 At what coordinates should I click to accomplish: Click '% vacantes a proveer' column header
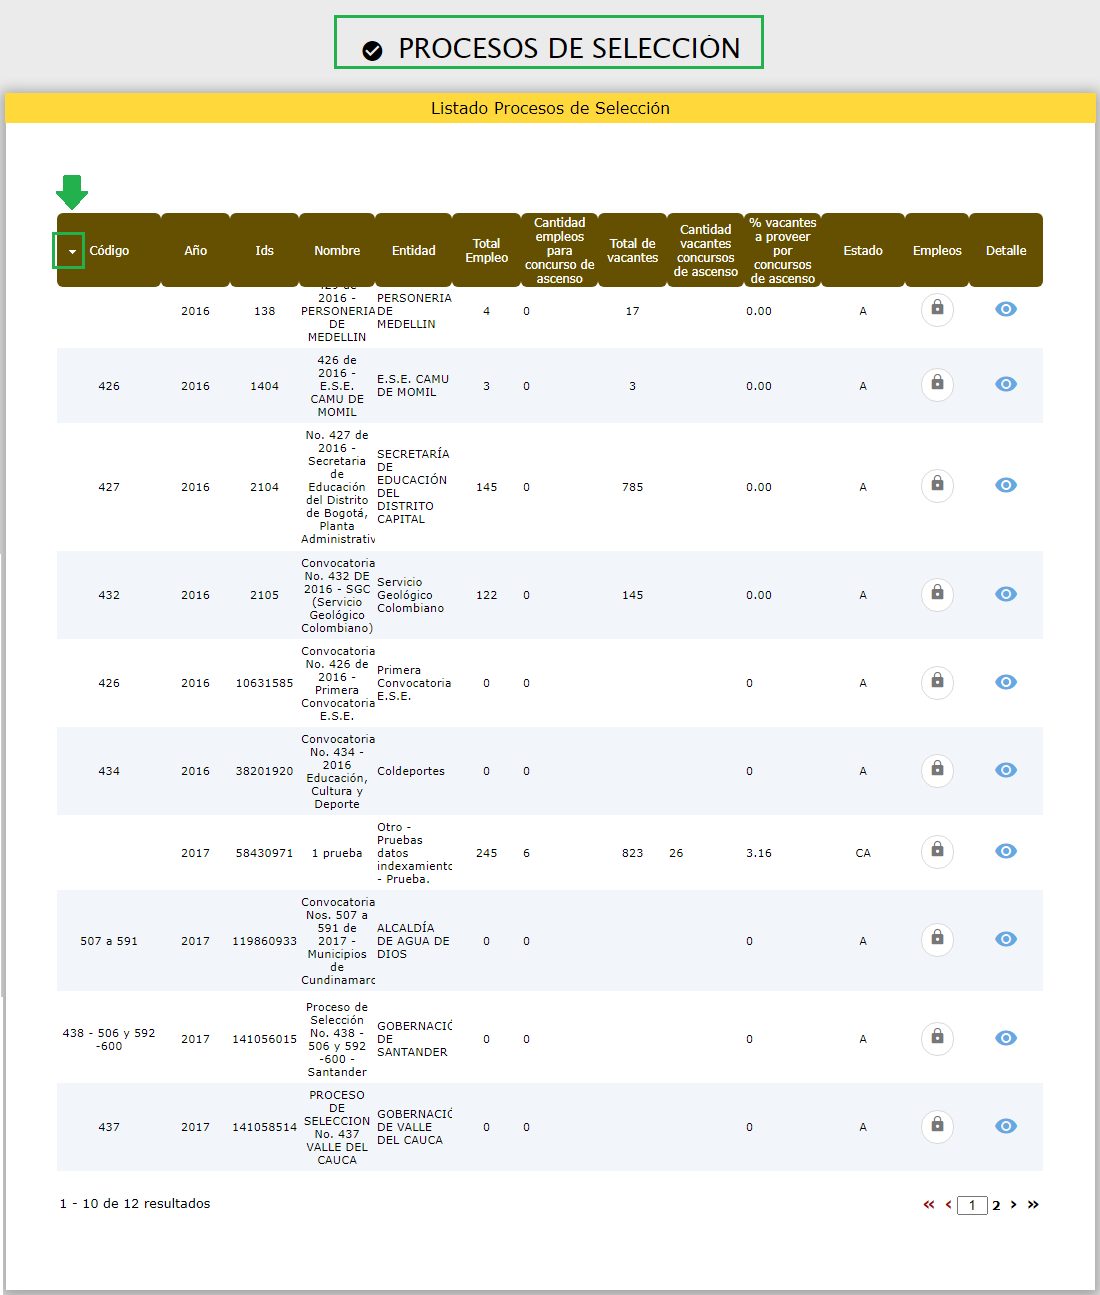[x=783, y=250]
